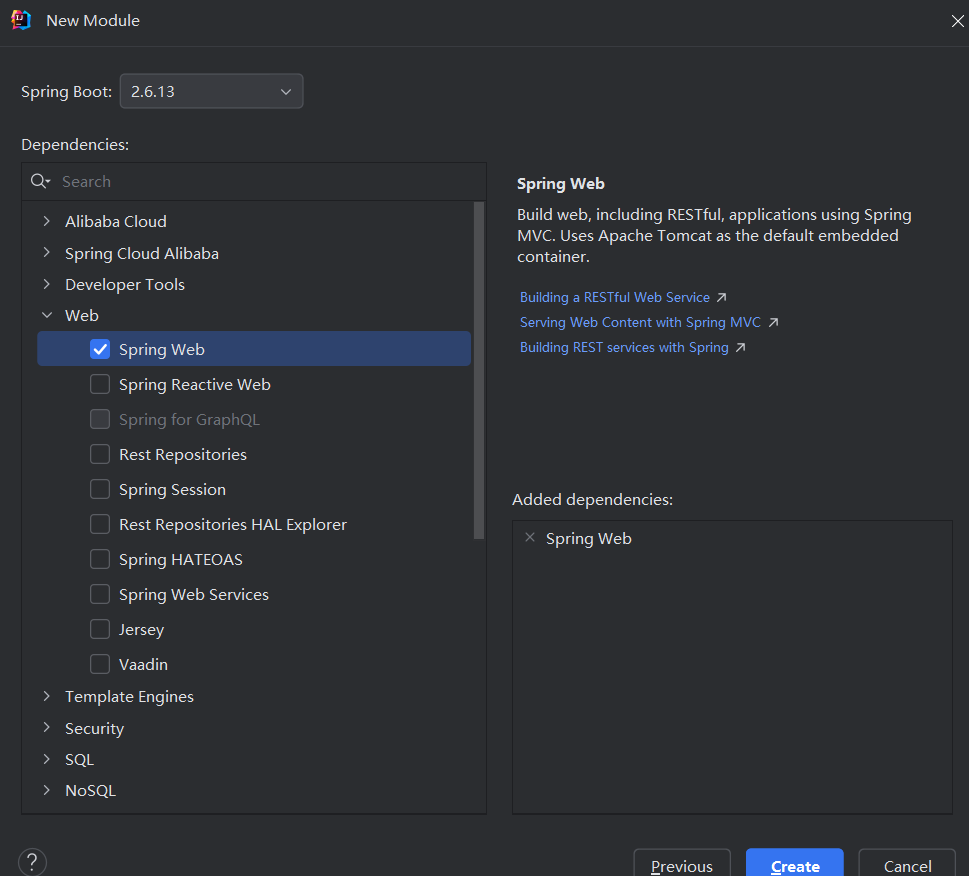969x876 pixels.
Task: Collapse the Web category
Action: 47,315
